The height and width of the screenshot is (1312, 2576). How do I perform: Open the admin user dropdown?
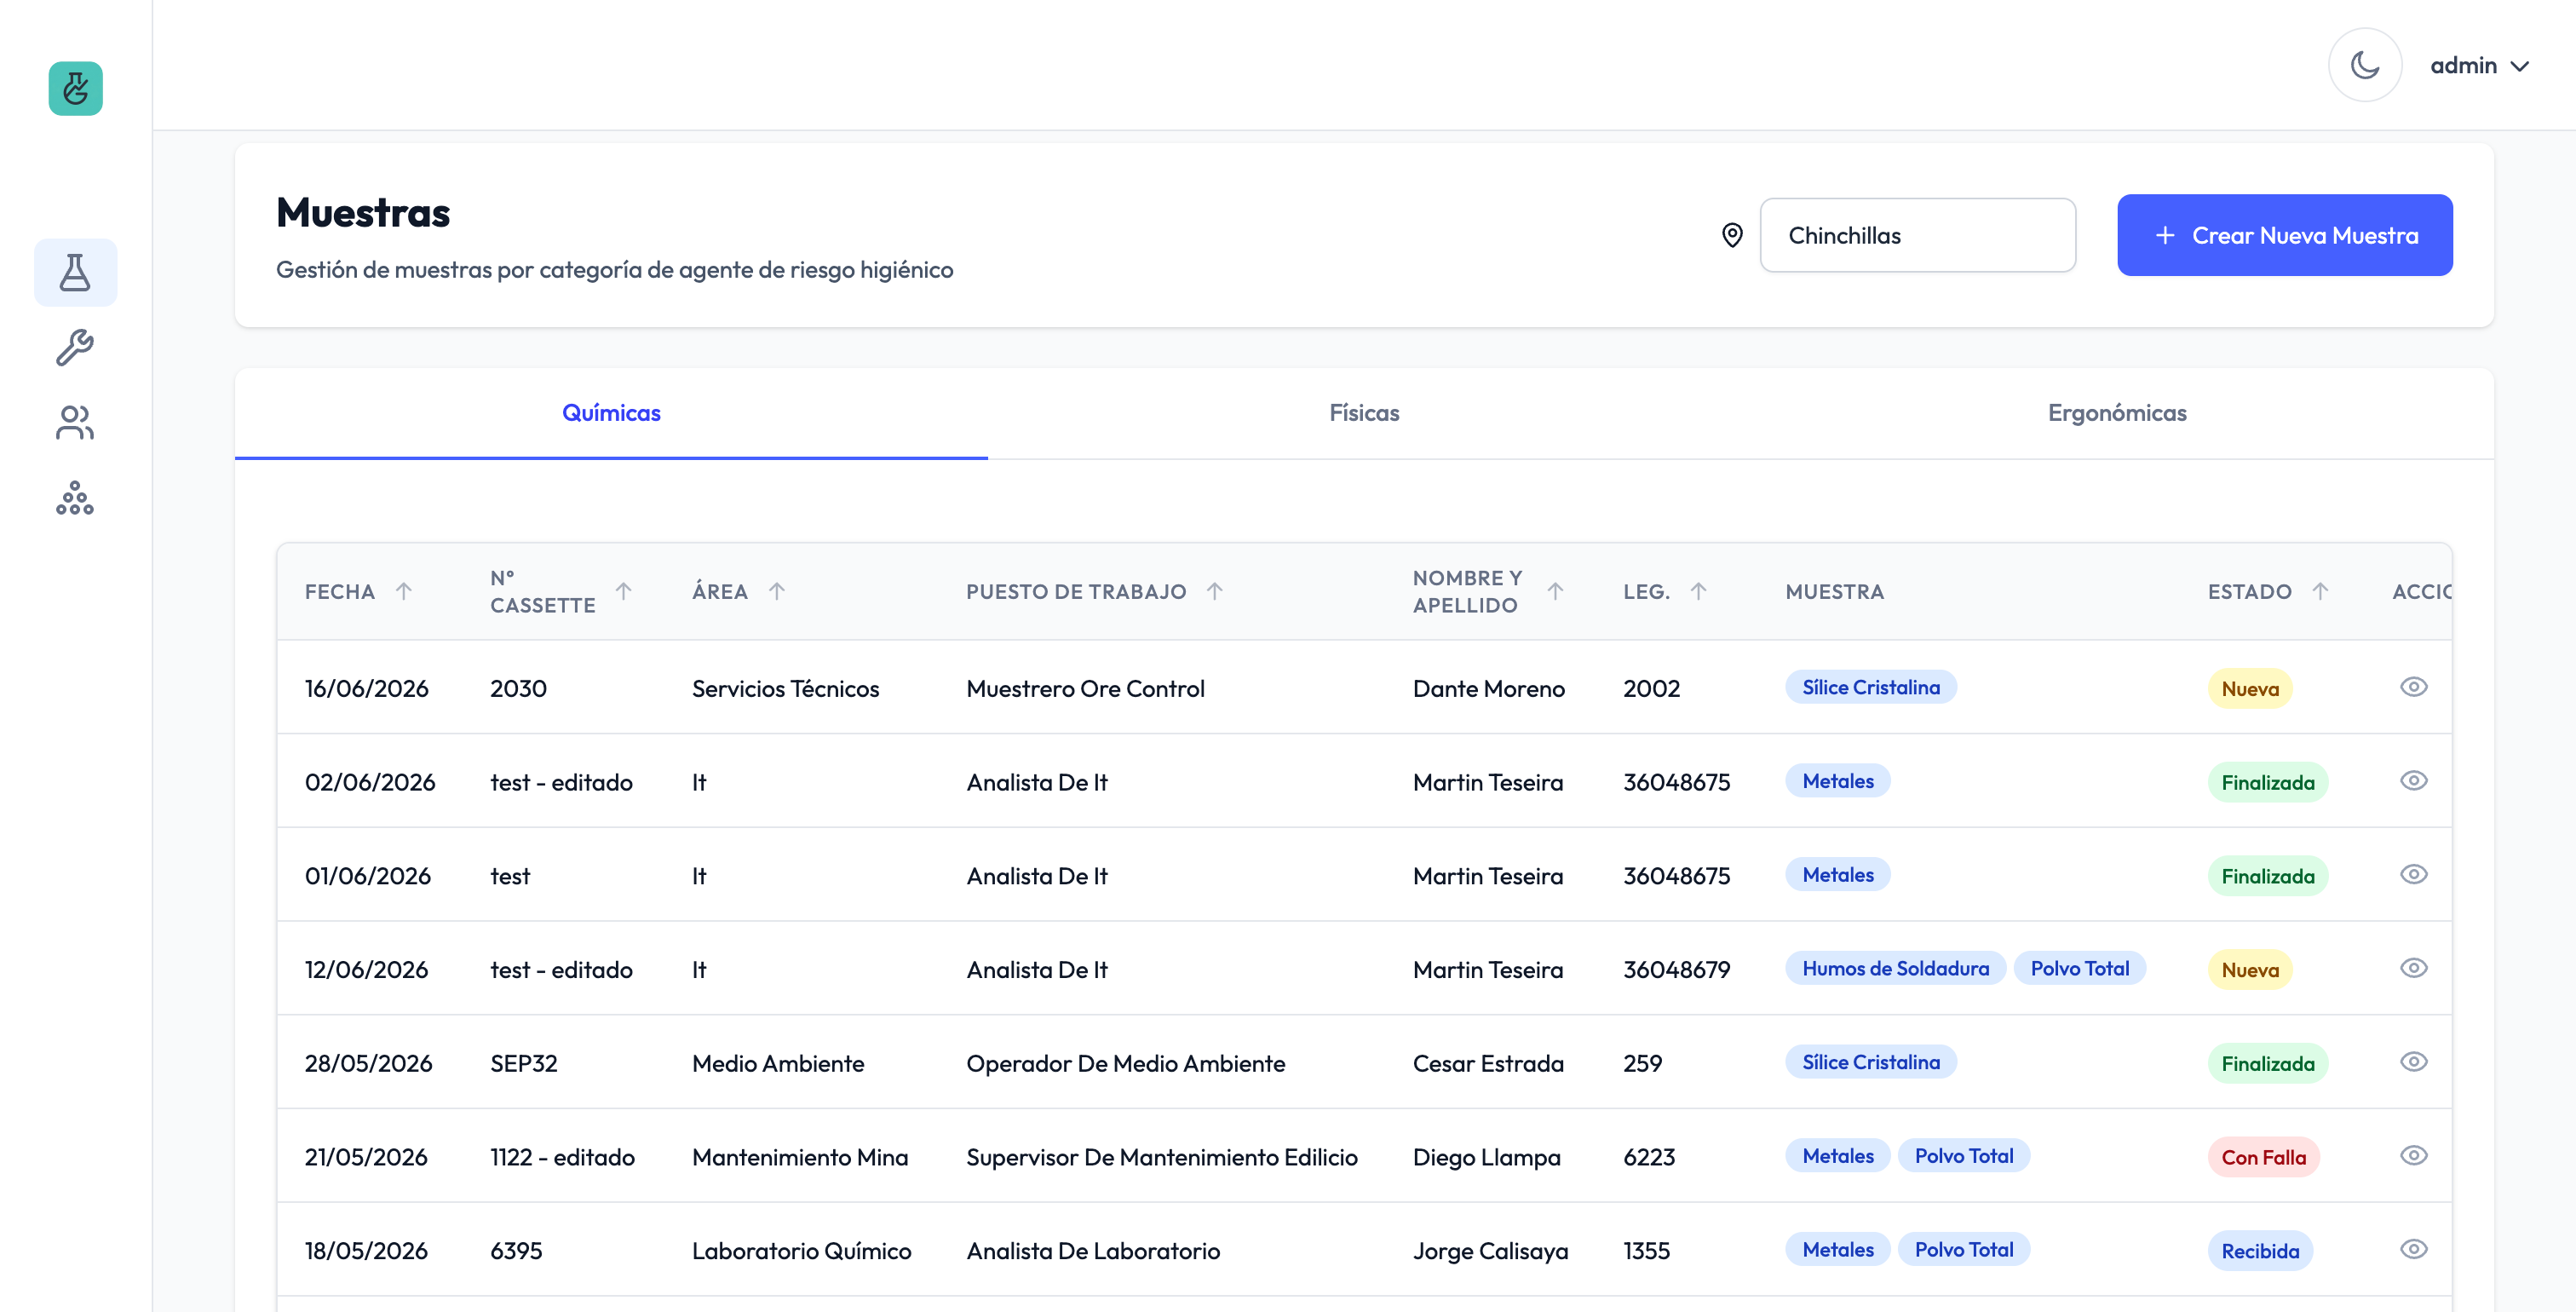pos(2480,66)
